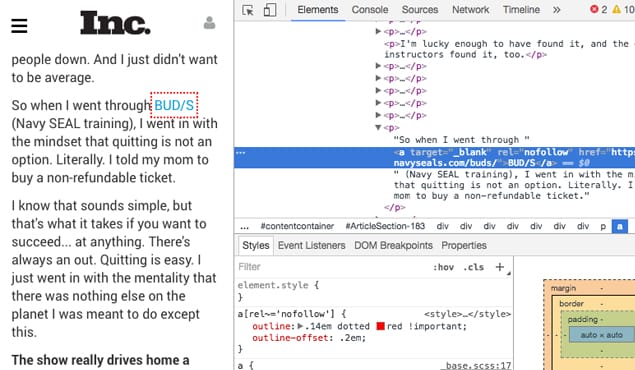Click the Inc. logo
Viewport: 635px width, 370px height.
(x=115, y=23)
